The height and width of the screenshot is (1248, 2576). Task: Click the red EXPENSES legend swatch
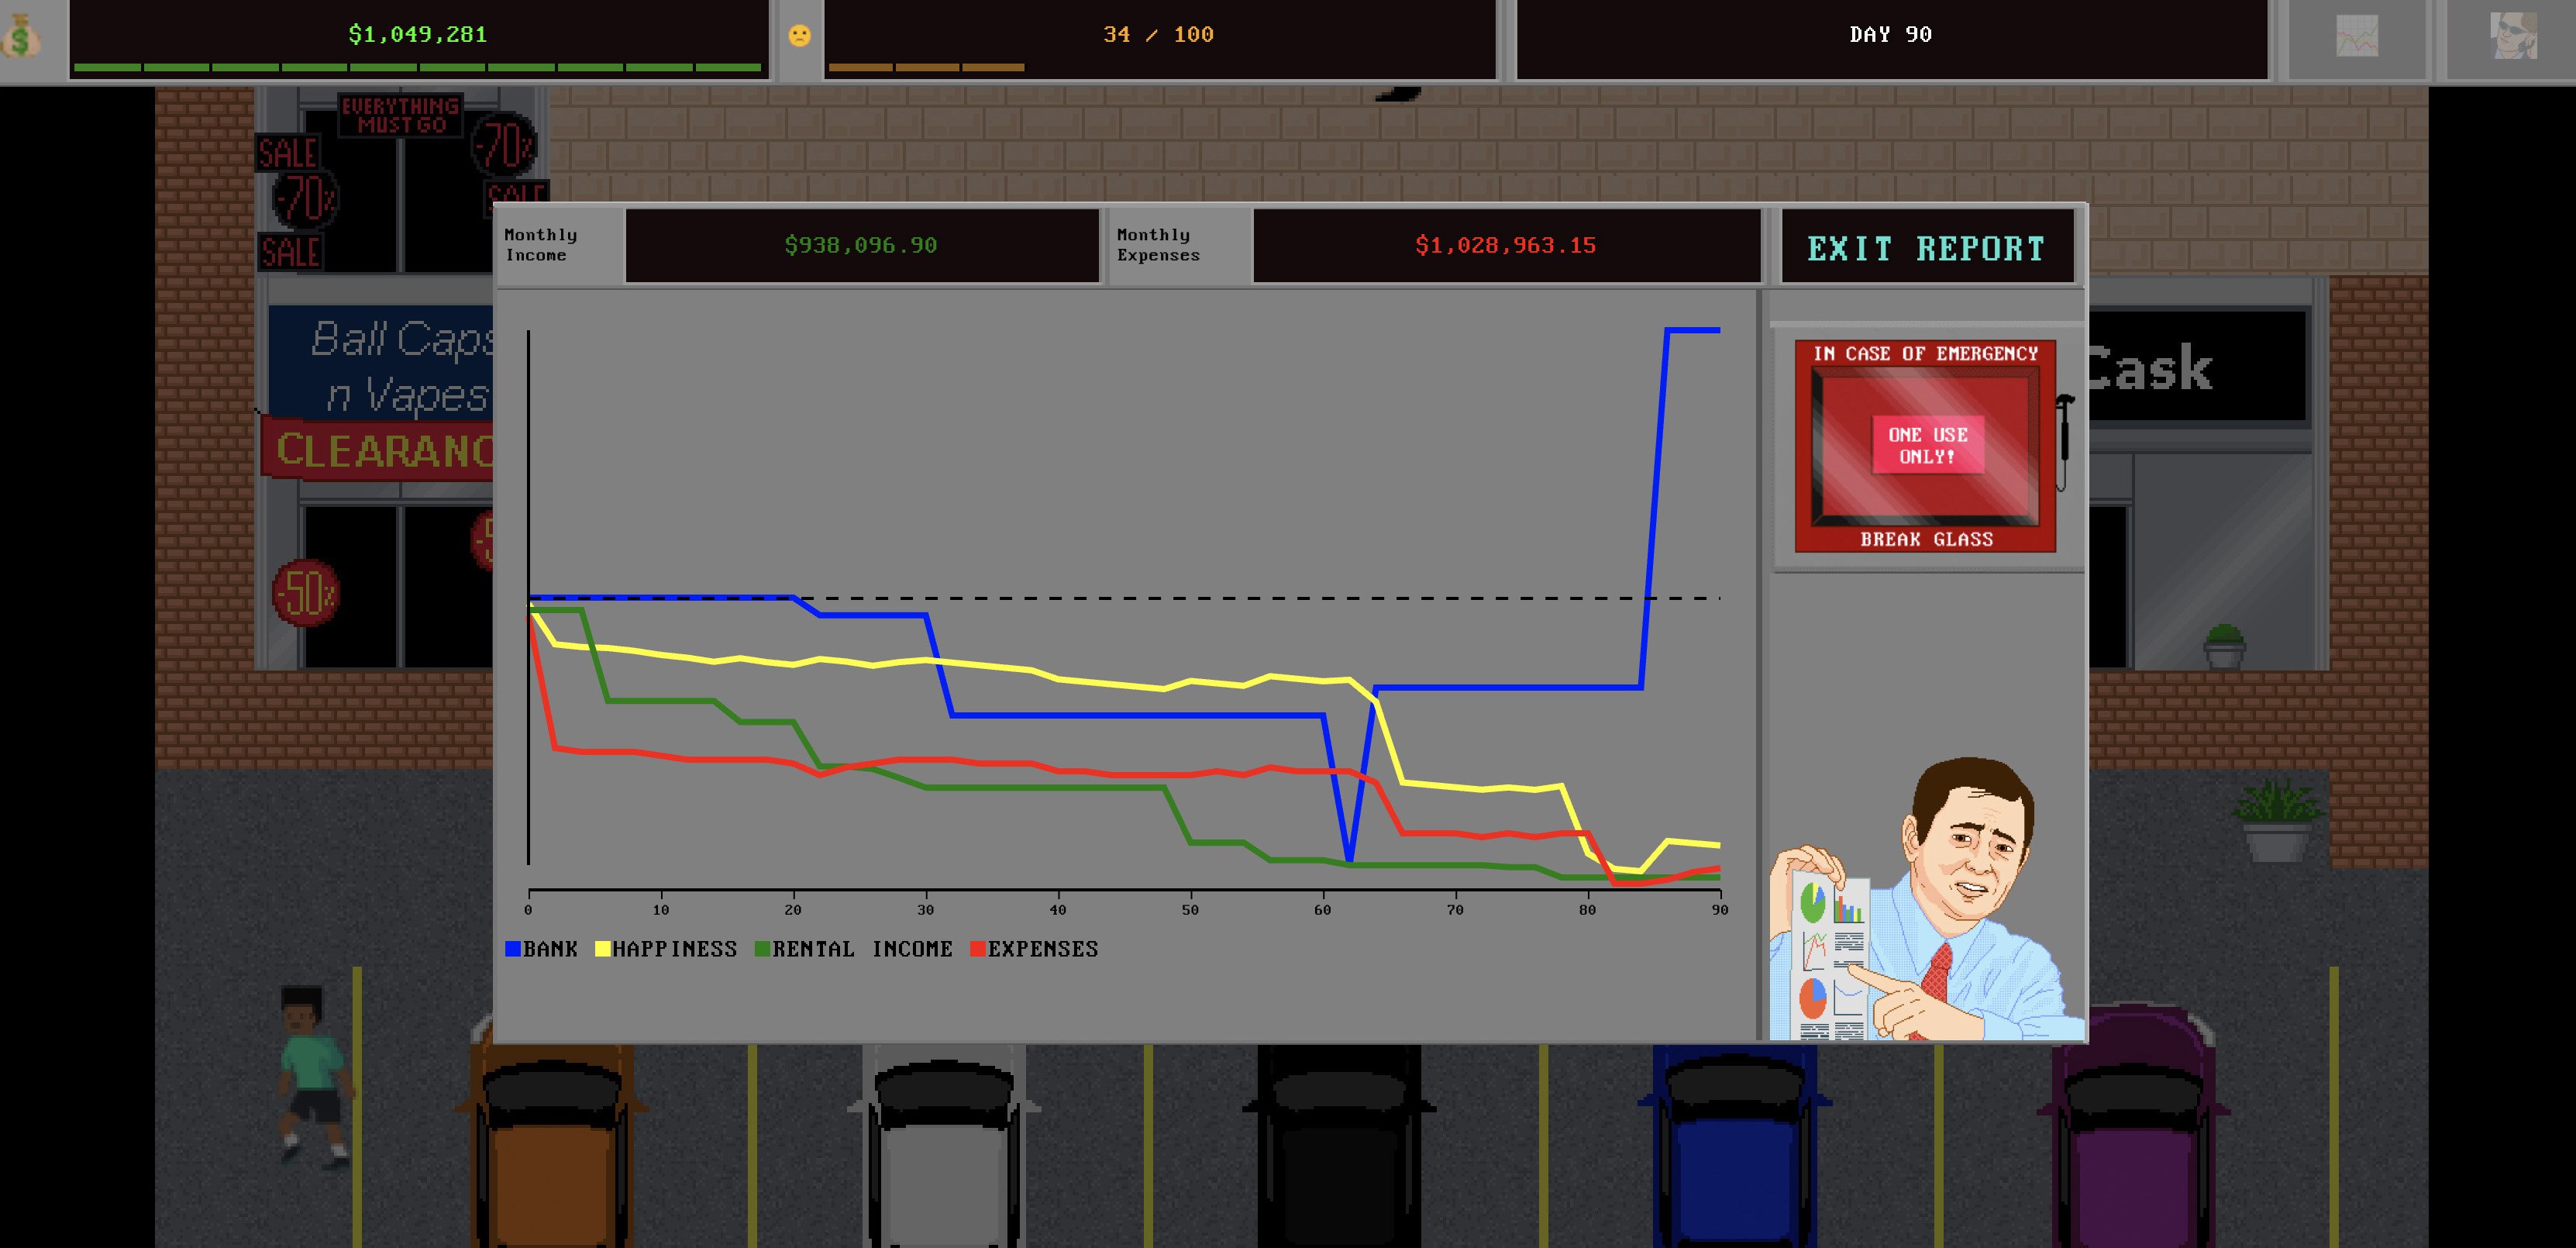point(977,949)
